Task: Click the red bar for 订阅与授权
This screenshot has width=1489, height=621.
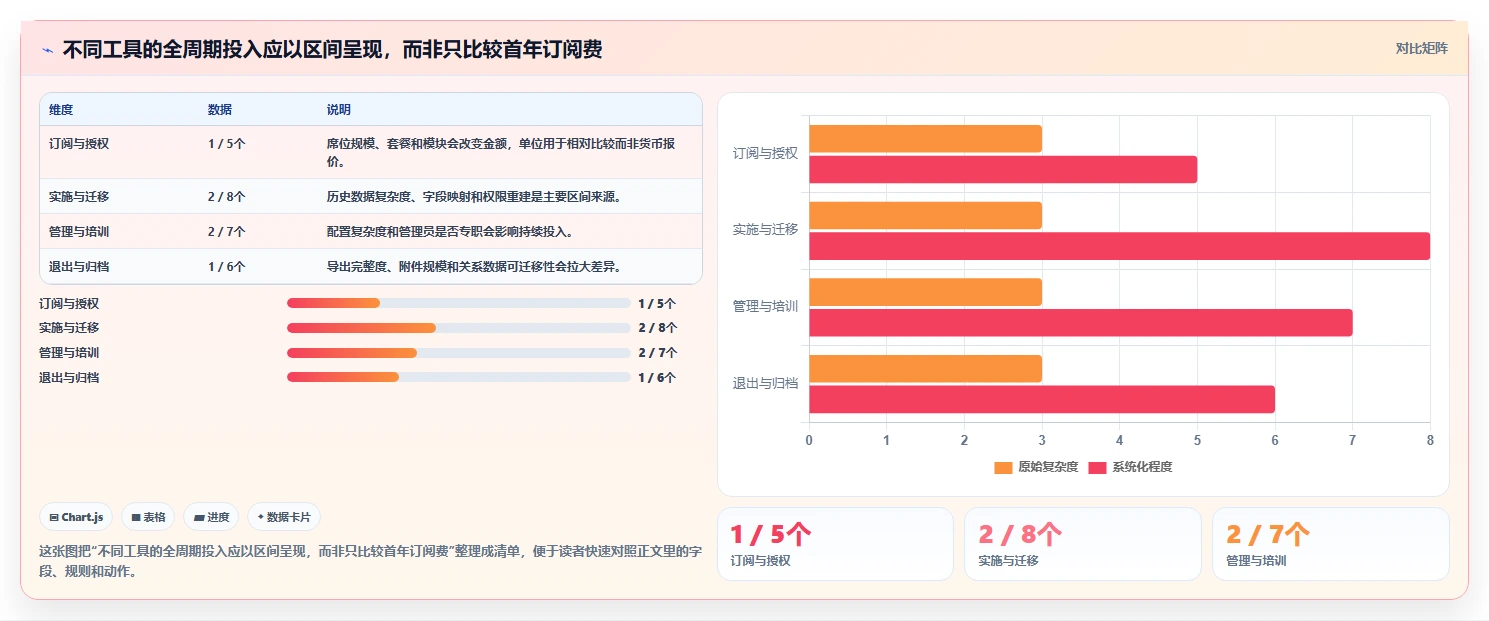Action: [x=1003, y=169]
